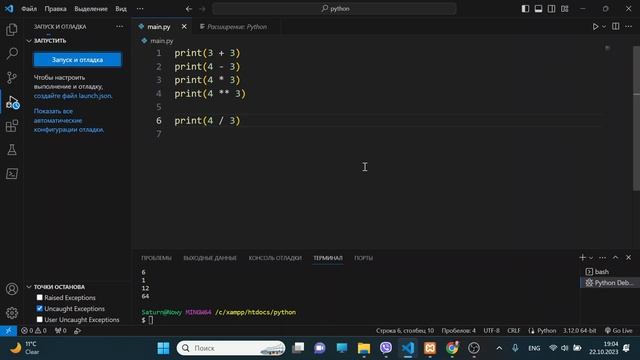
Task: Uncheck Uncaught Exceptions breakpoint
Action: click(x=40, y=309)
